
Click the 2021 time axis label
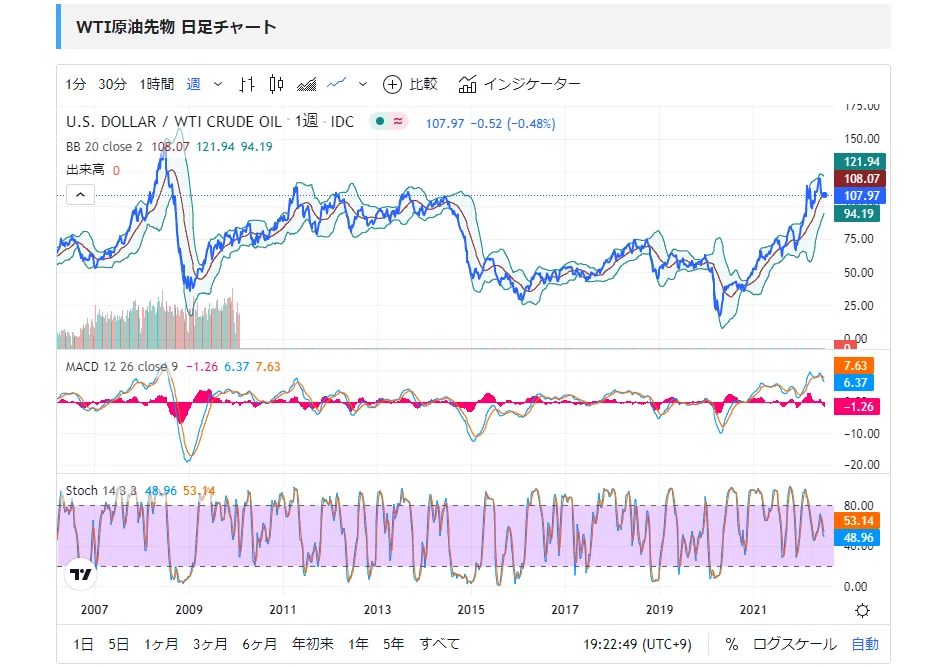point(753,610)
